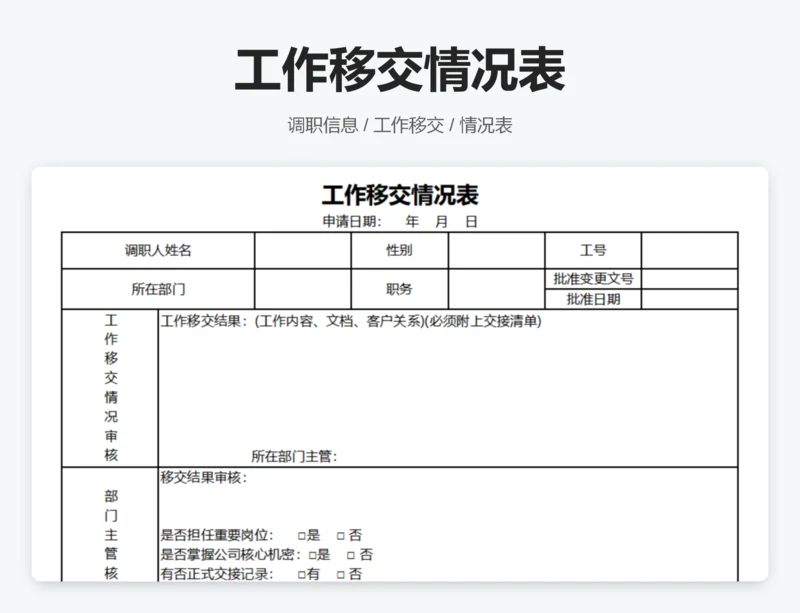
Task: Click the 所在部门主管 signature label
Action: pyautogui.click(x=294, y=457)
